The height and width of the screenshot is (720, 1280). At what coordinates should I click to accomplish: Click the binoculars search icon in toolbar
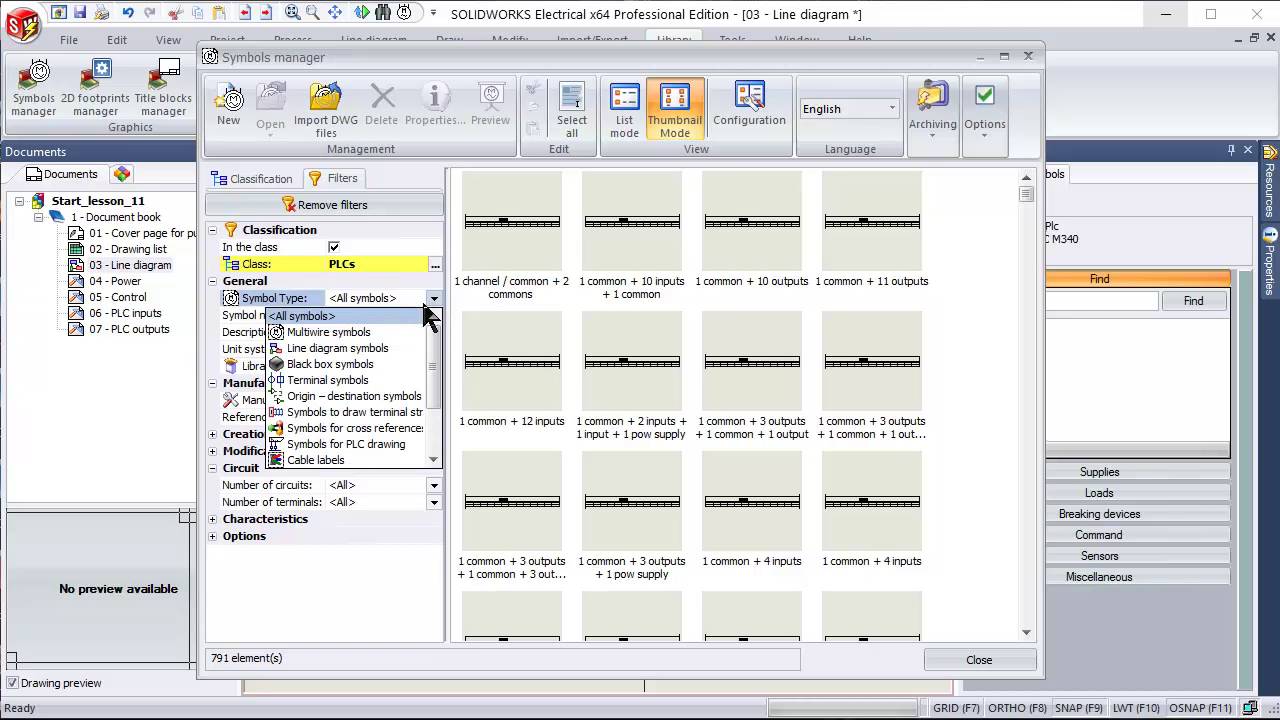pyautogui.click(x=383, y=13)
